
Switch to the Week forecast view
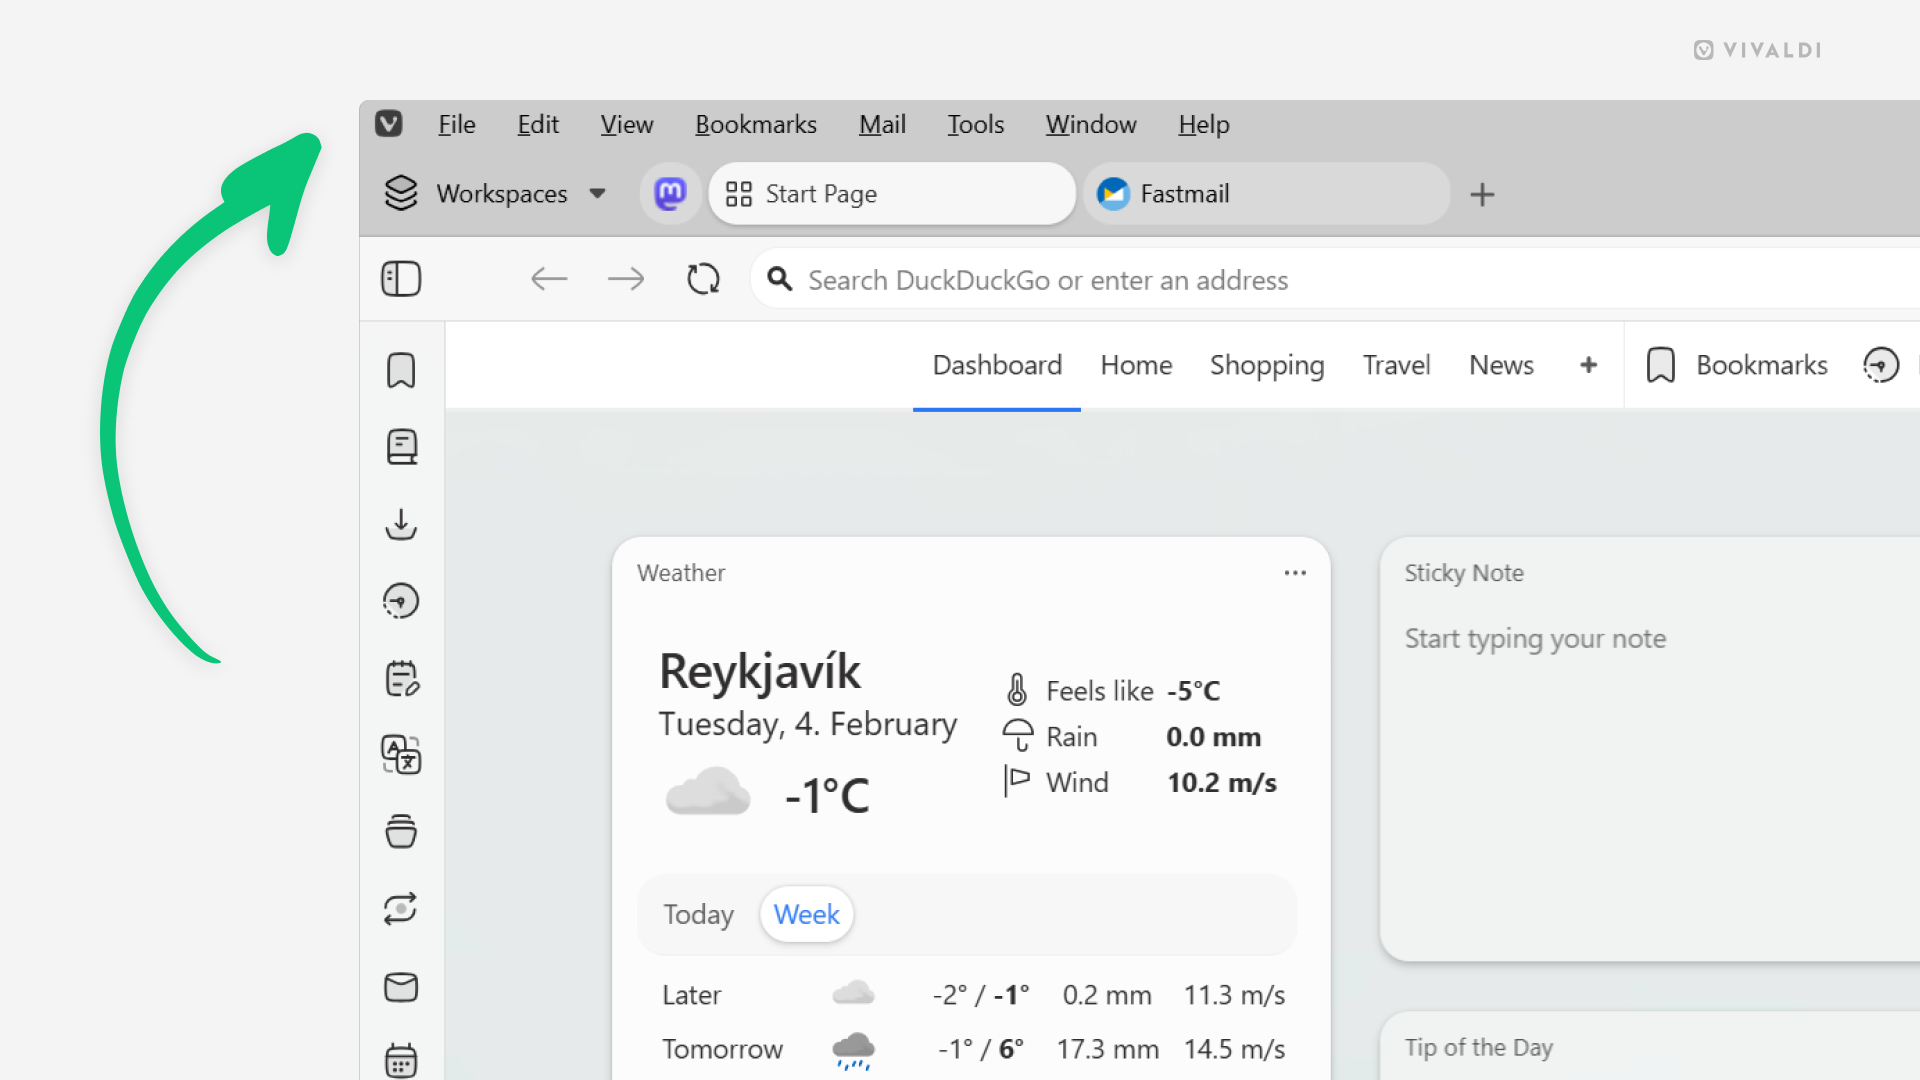coord(806,914)
